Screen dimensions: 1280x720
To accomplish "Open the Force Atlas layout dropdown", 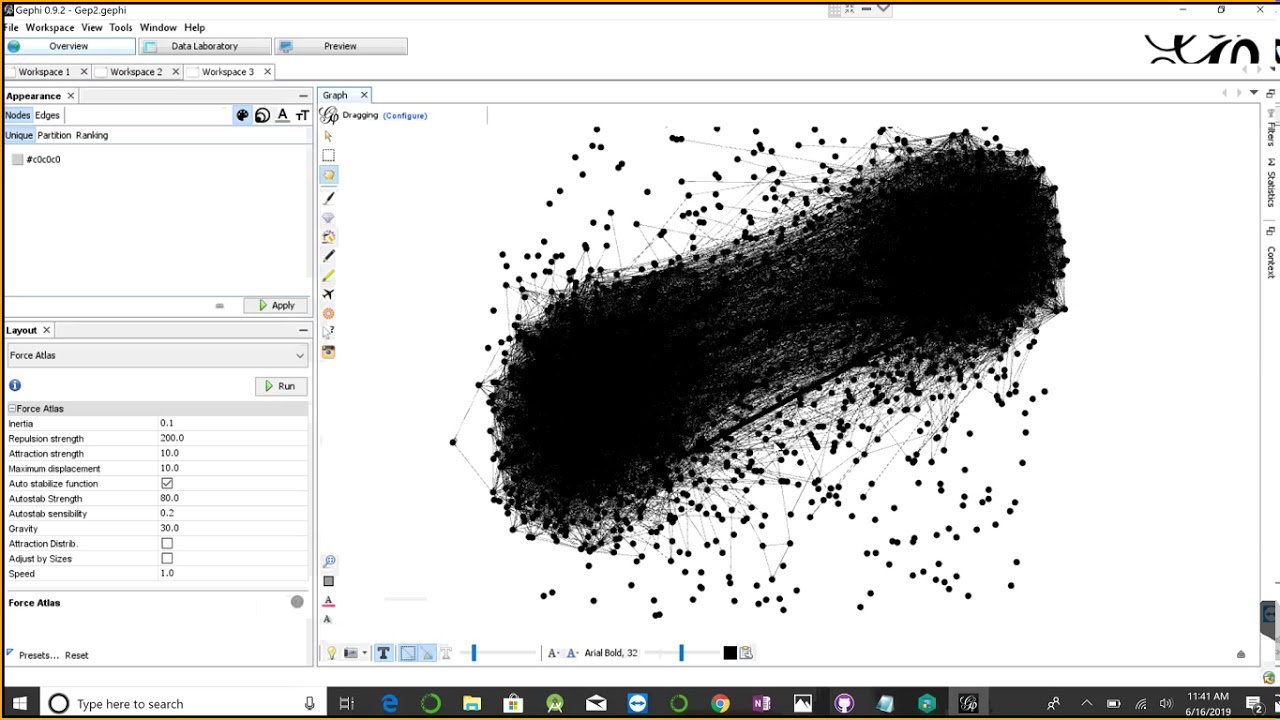I will tap(157, 355).
